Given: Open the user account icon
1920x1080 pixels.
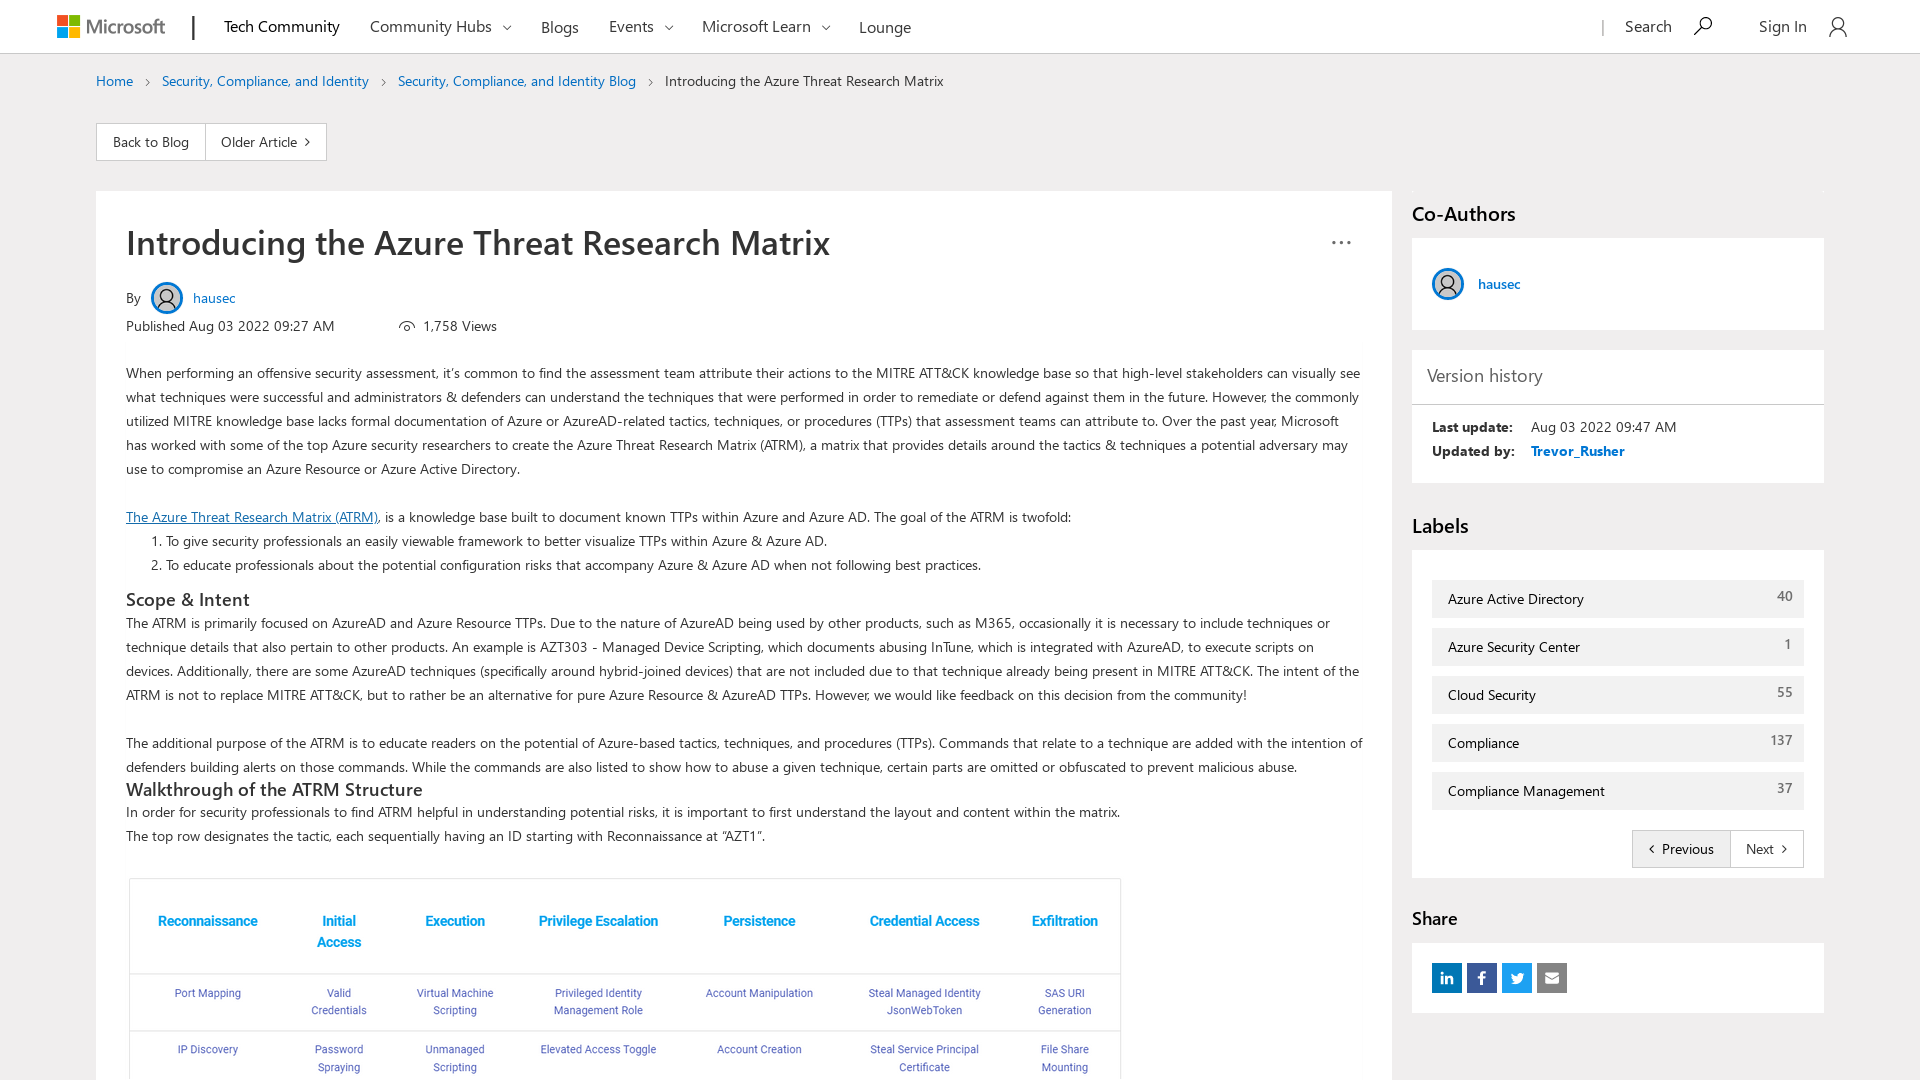Looking at the screenshot, I should coord(1838,27).
